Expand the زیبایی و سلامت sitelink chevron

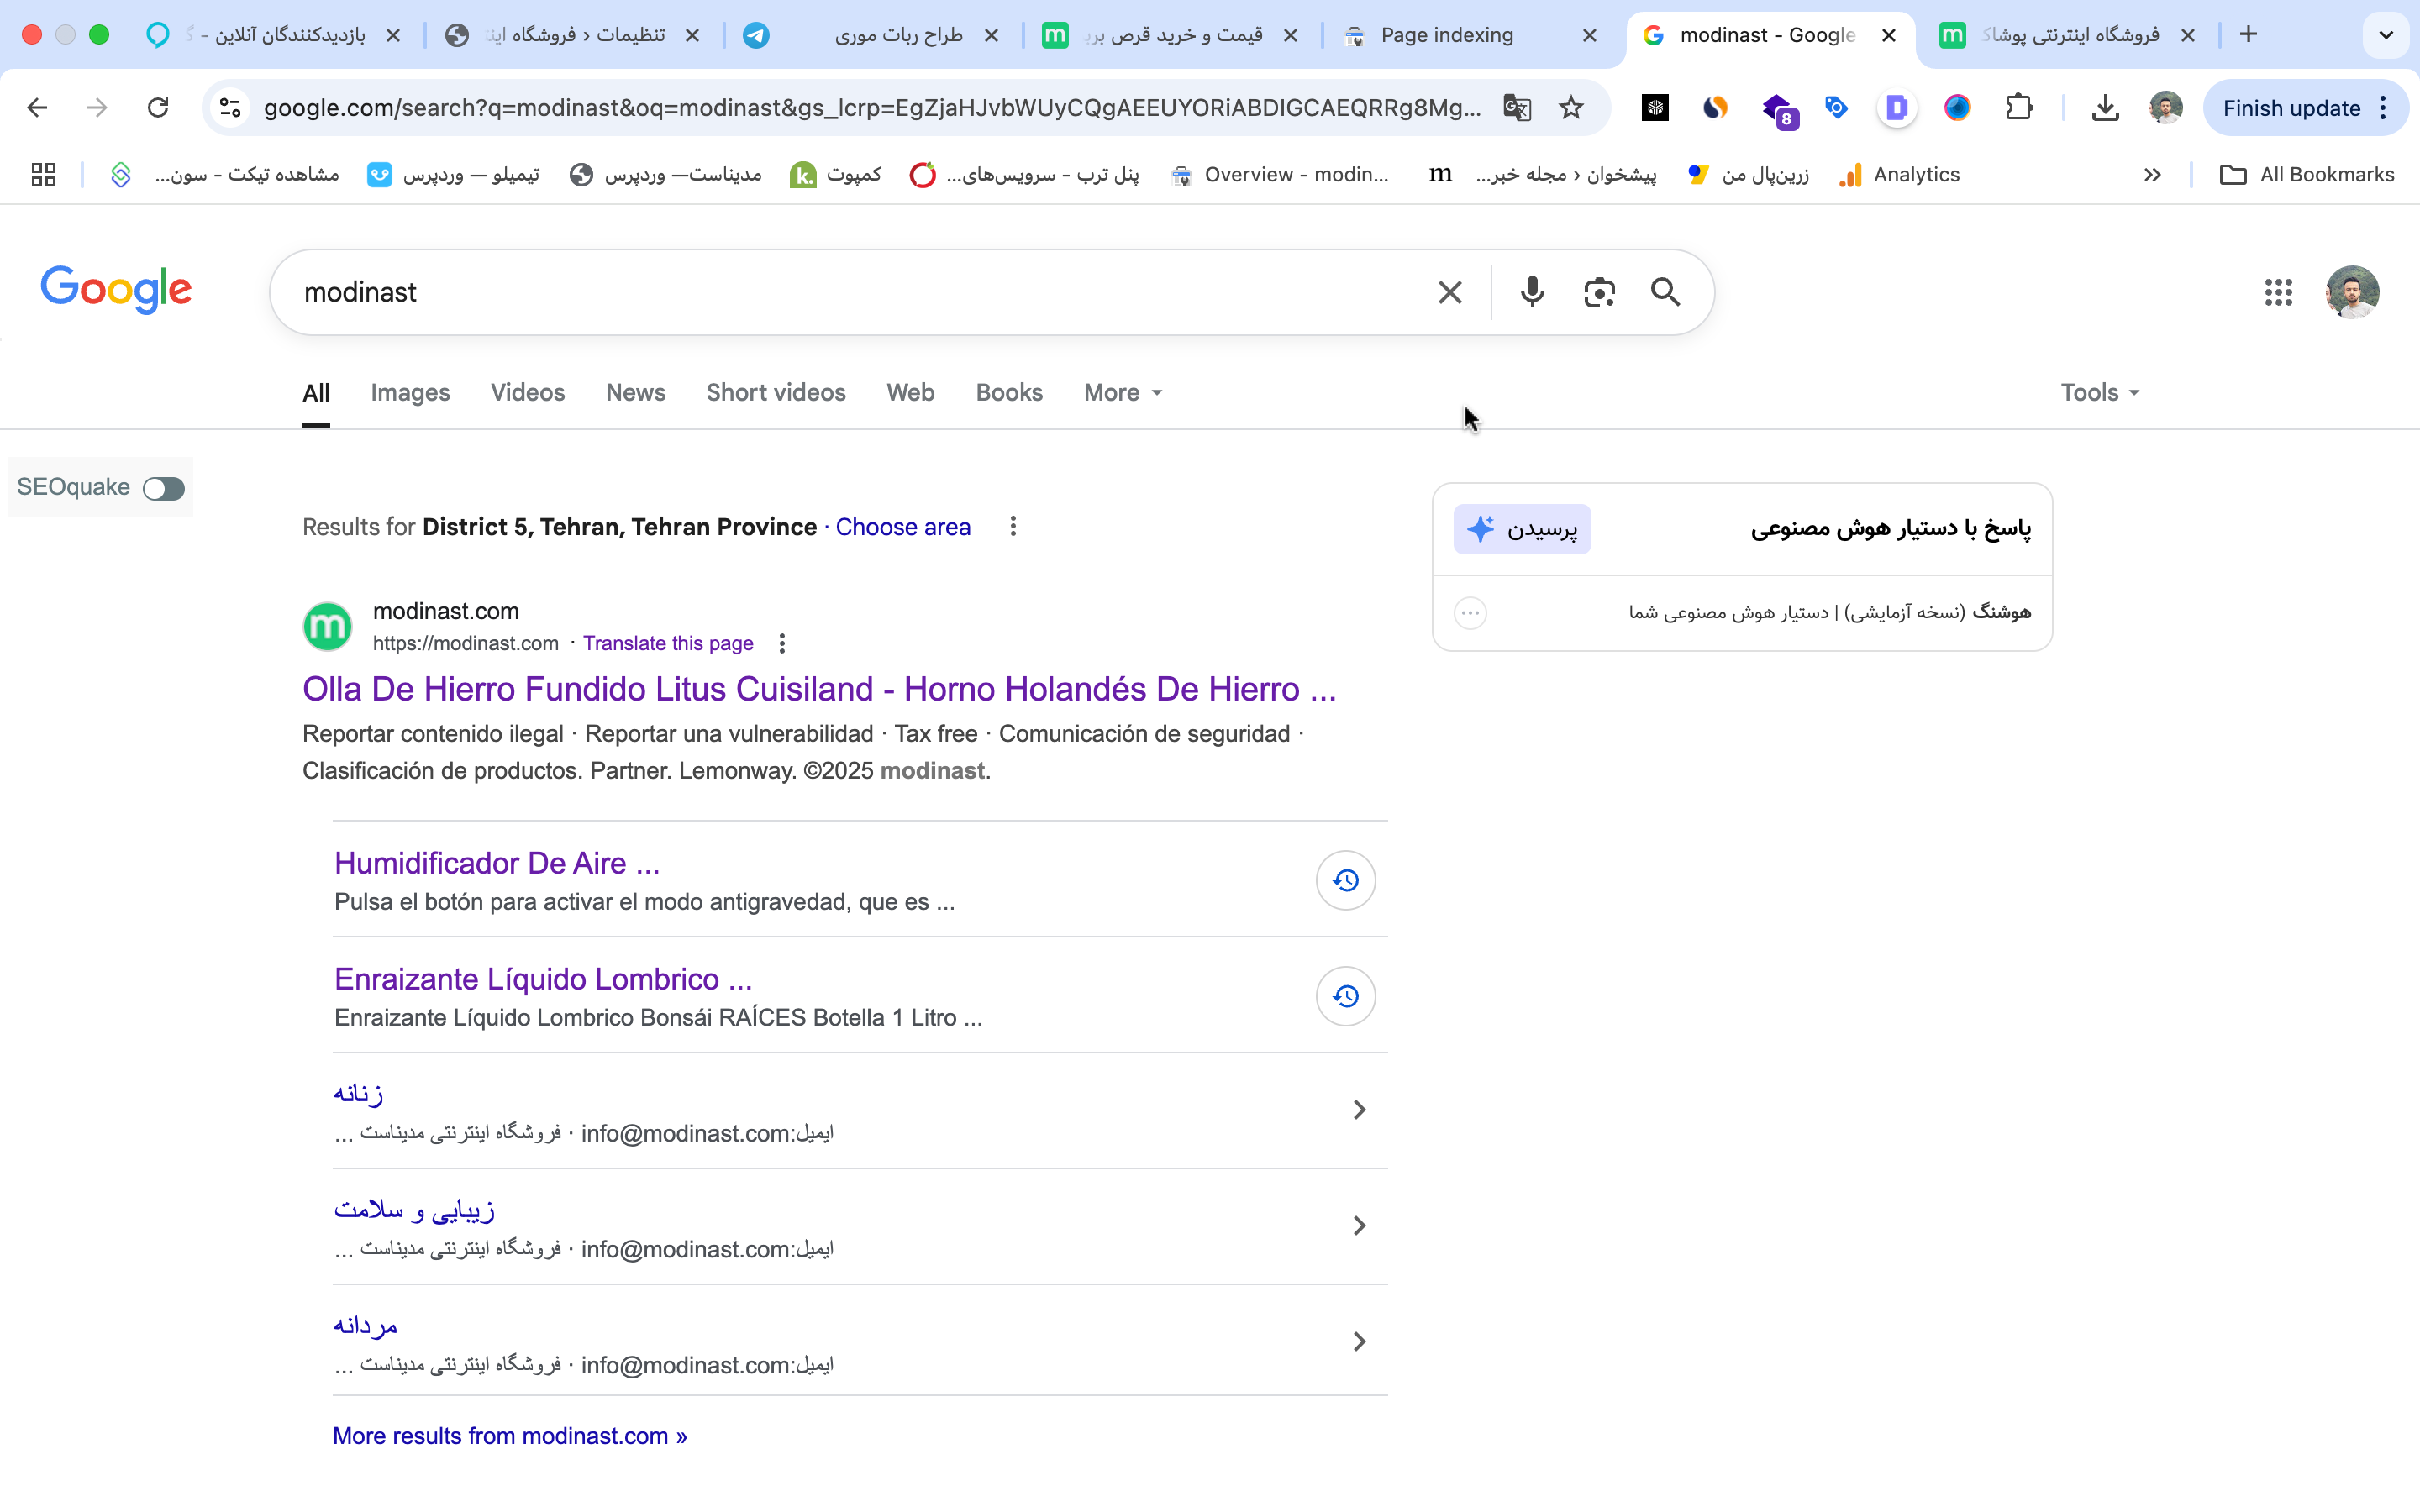coord(1359,1226)
